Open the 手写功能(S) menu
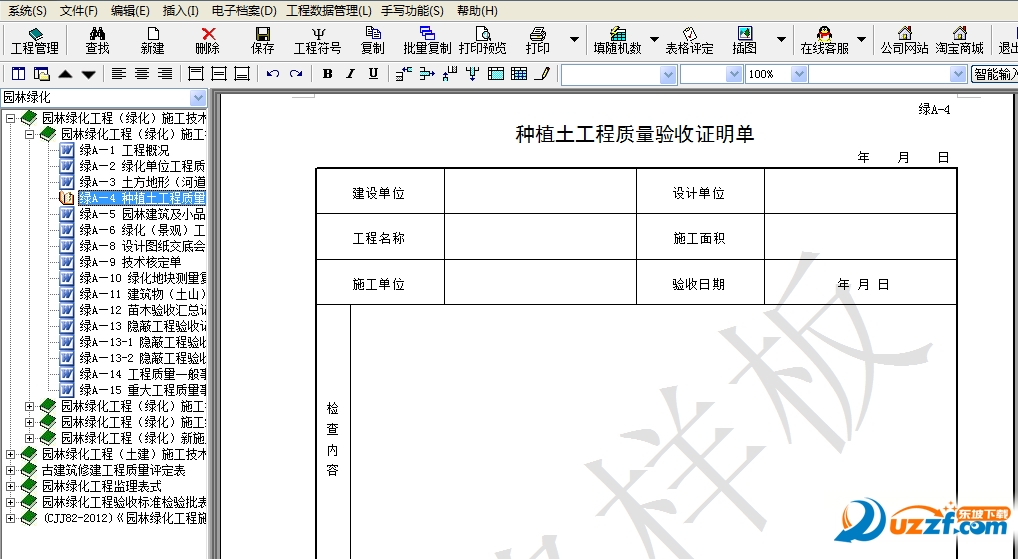Image resolution: width=1018 pixels, height=559 pixels. coord(413,10)
